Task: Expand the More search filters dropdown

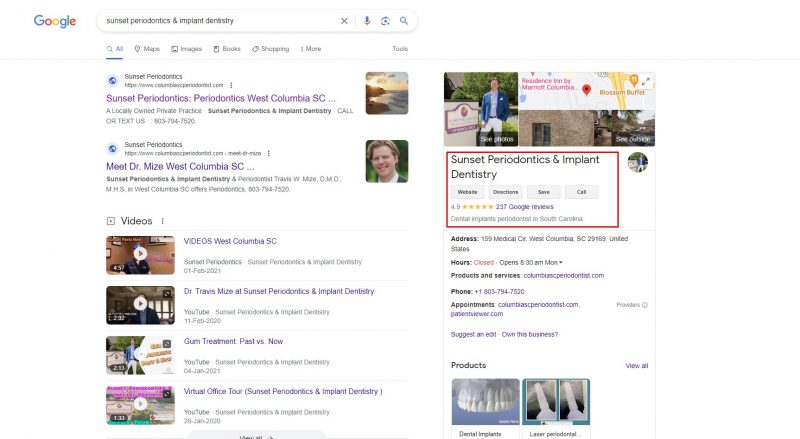Action: pos(310,48)
